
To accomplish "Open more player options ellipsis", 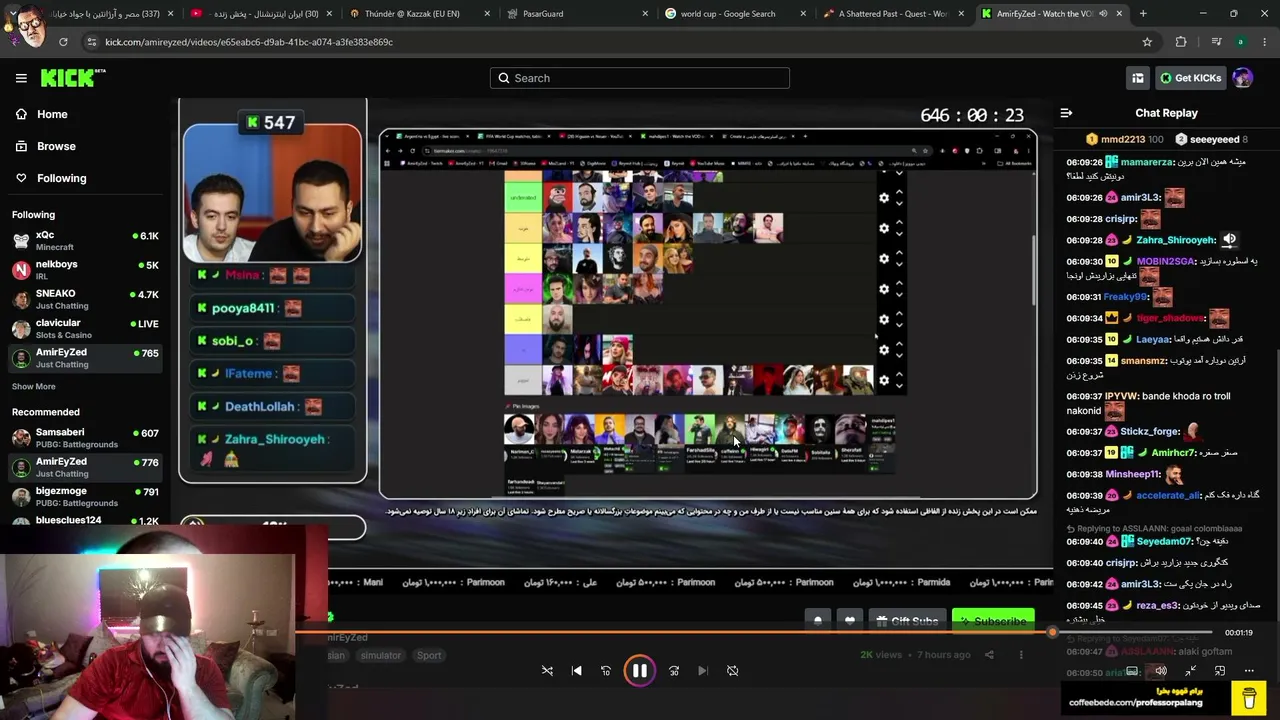I will [1249, 671].
